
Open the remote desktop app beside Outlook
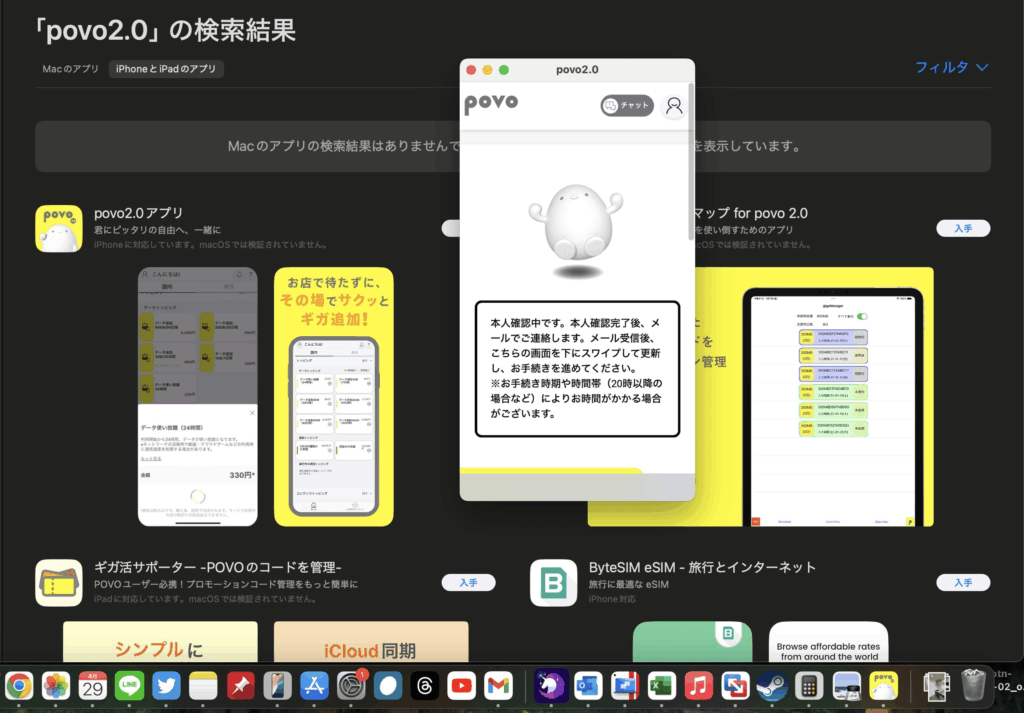pyautogui.click(x=625, y=686)
